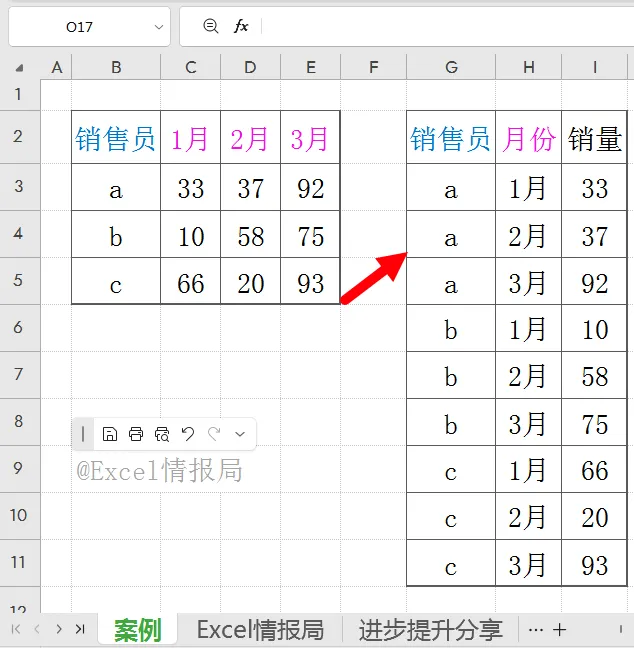This screenshot has height=648, width=634.
Task: Select cell containing 93 in column E
Action: coord(310,281)
